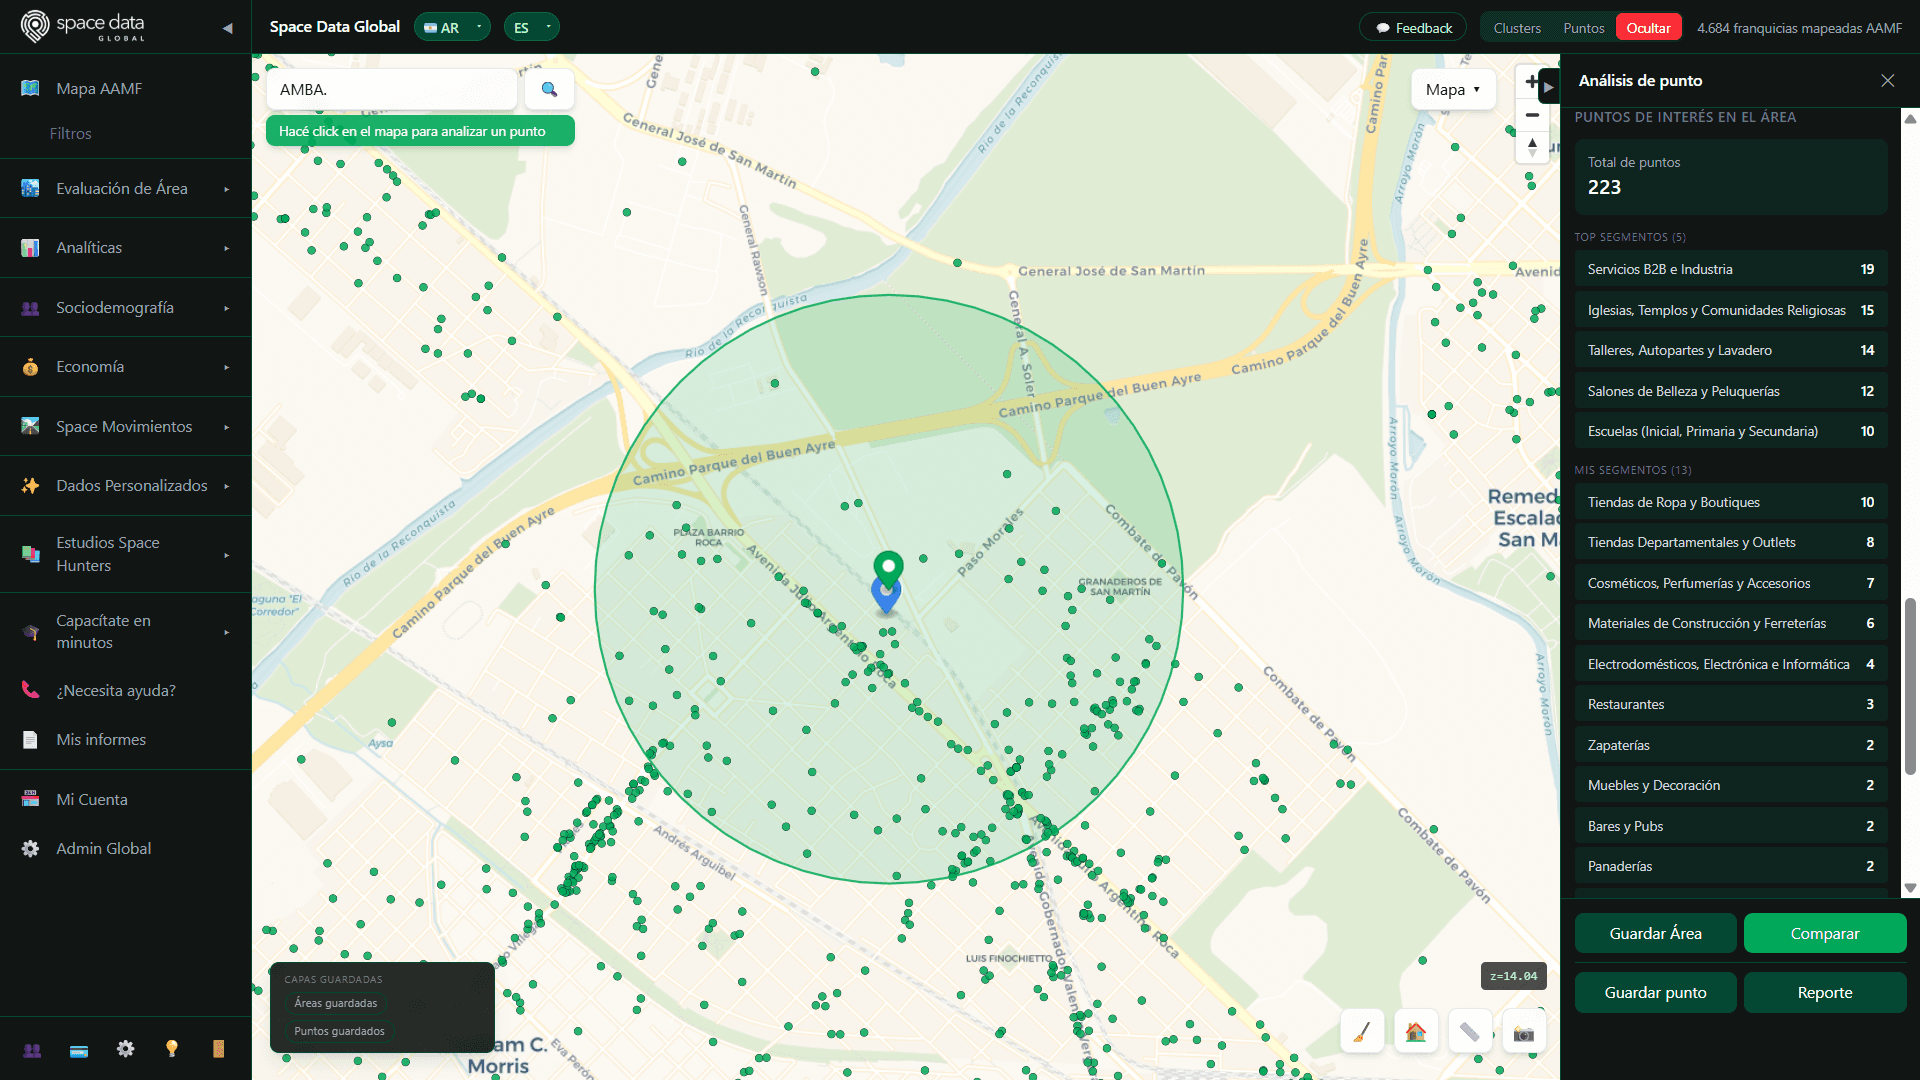1920x1080 pixels.
Task: Collapse the analysis panel with the arrow tab
Action: (x=1549, y=87)
